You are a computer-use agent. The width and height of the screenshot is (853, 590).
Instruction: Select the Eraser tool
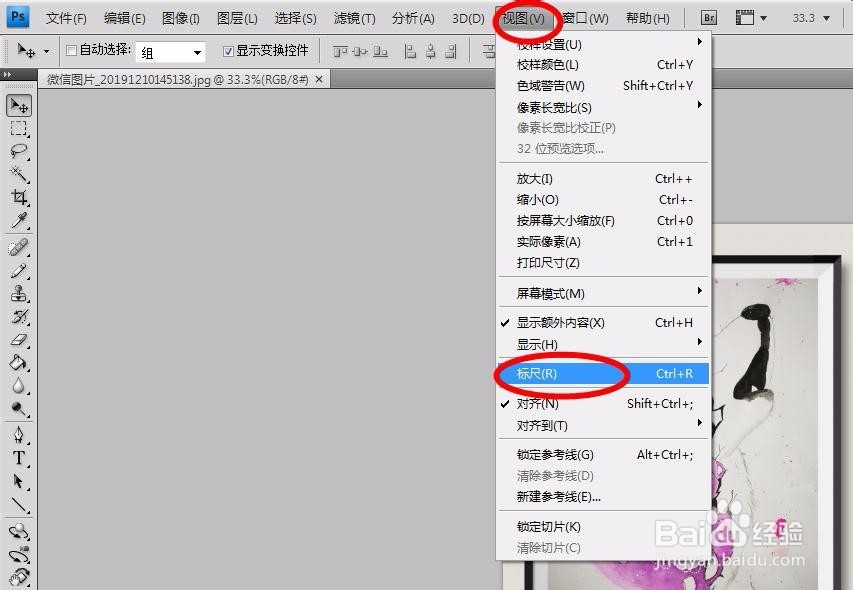point(19,340)
